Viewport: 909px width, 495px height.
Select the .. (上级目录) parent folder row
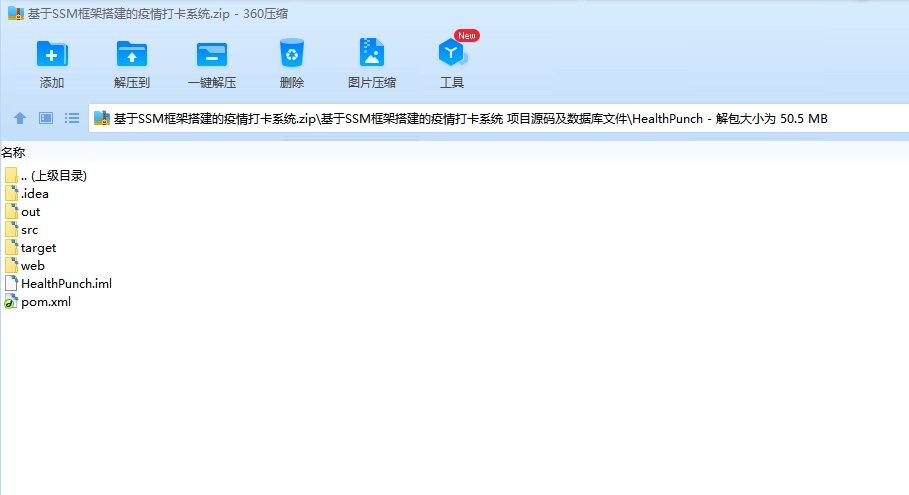45,176
